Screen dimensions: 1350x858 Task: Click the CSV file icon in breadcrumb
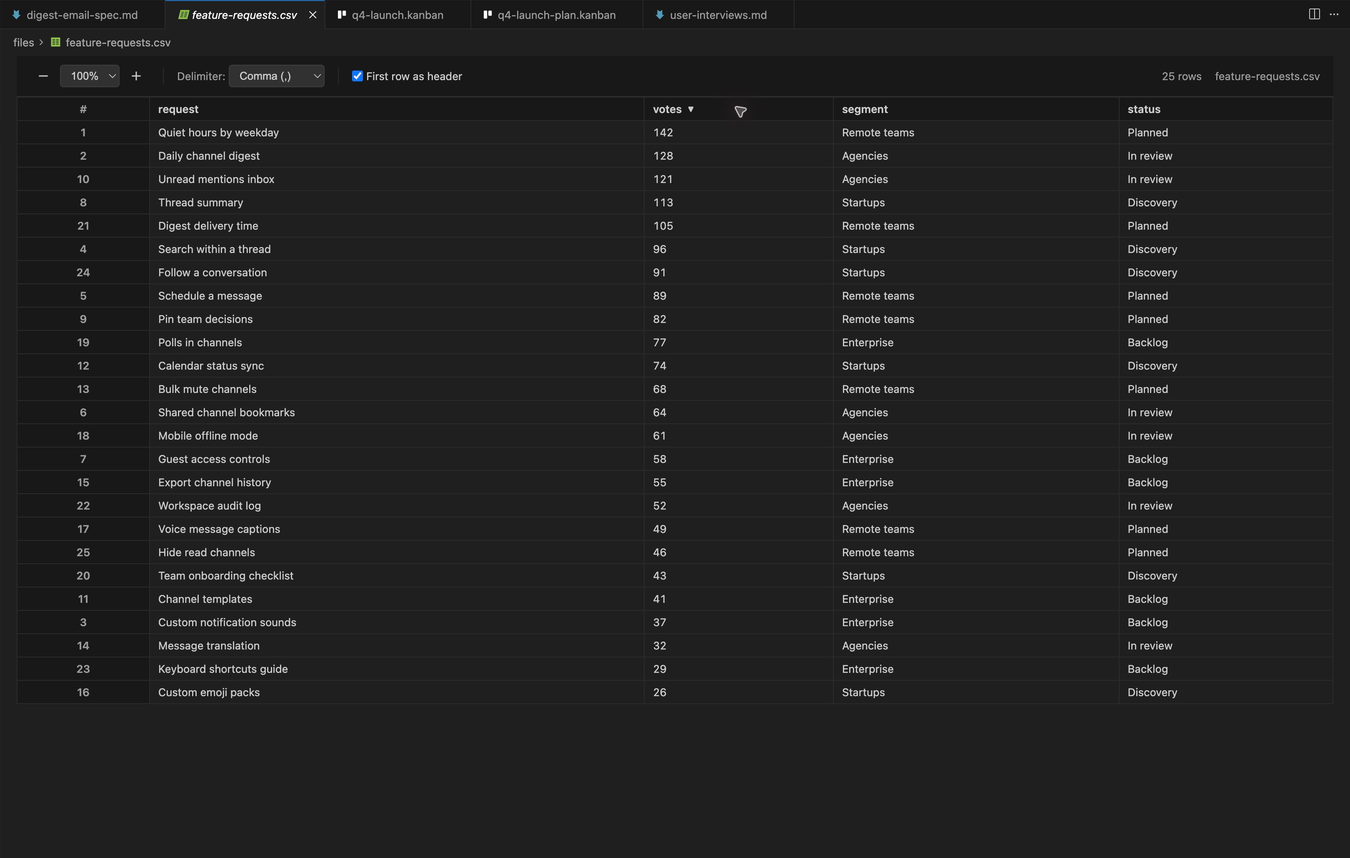coord(56,42)
